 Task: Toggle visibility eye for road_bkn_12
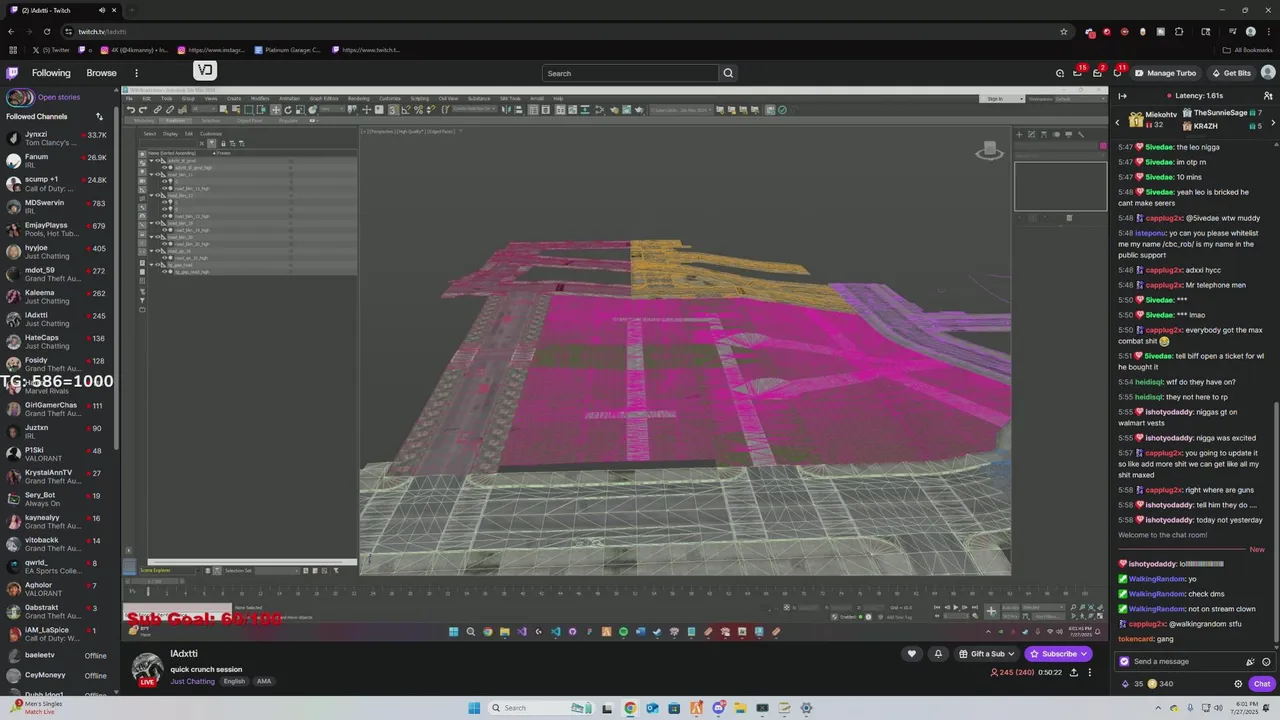(x=158, y=195)
